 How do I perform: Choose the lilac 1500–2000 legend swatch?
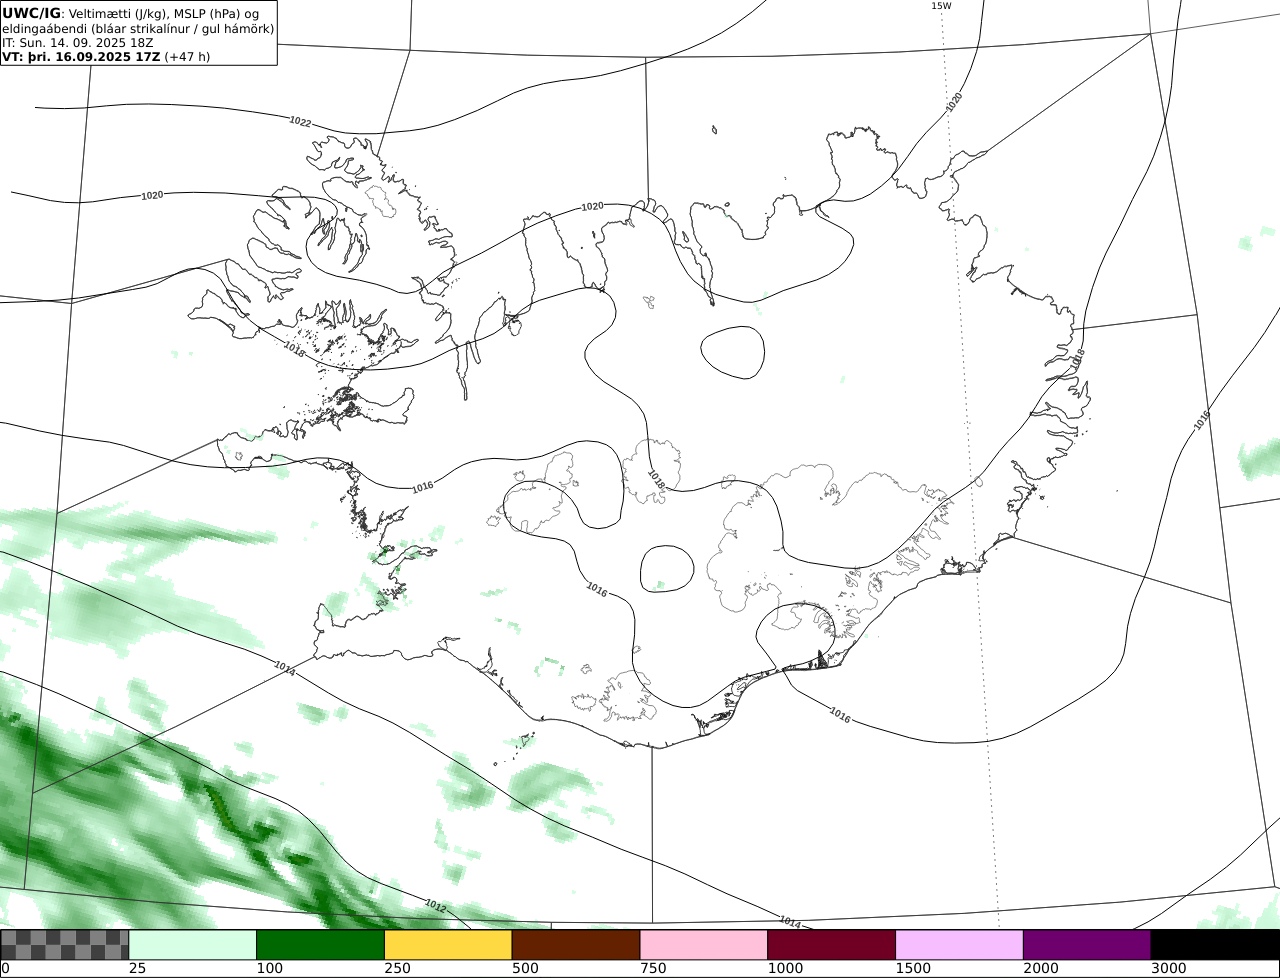959,945
